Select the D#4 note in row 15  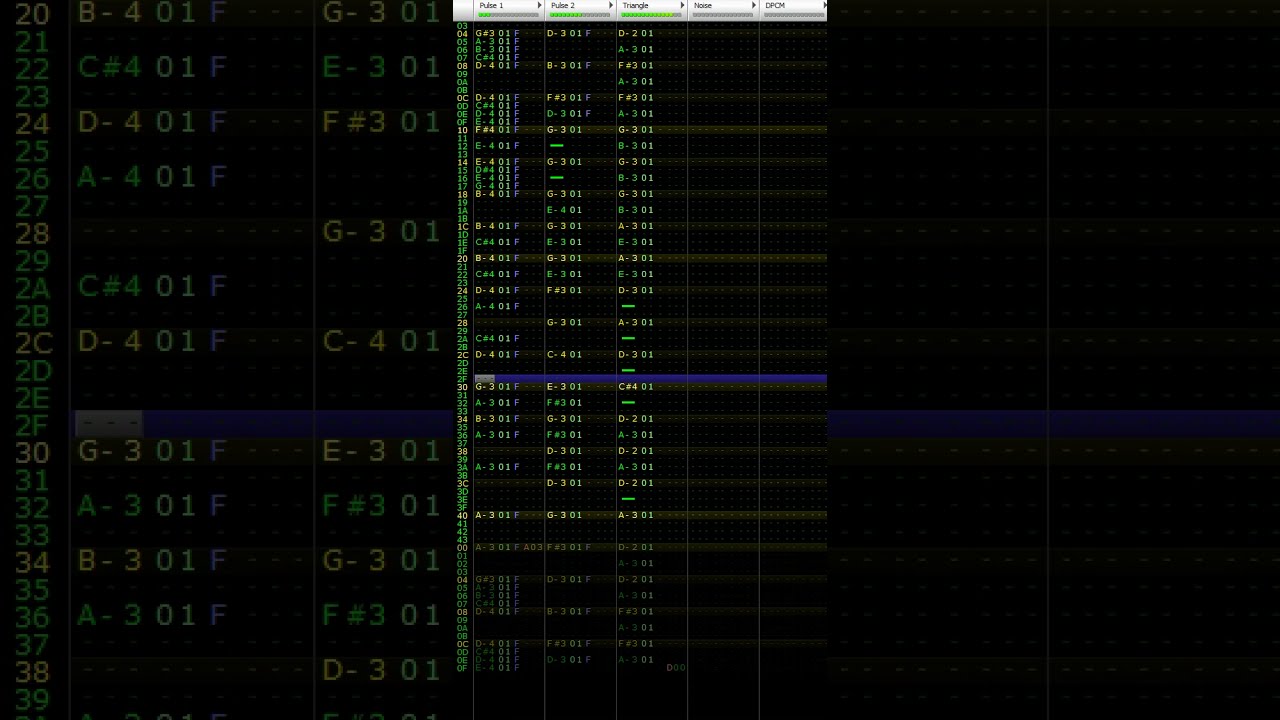485,170
